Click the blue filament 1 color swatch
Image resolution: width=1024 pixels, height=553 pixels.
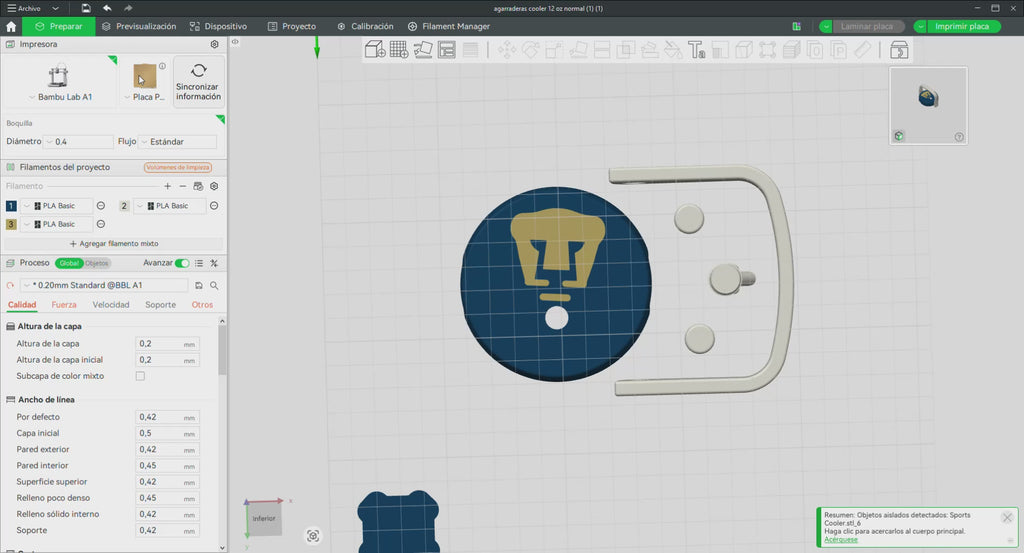[11, 206]
